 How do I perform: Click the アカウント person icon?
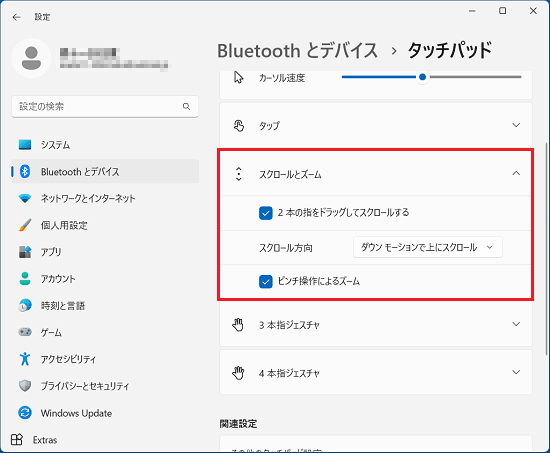25,279
